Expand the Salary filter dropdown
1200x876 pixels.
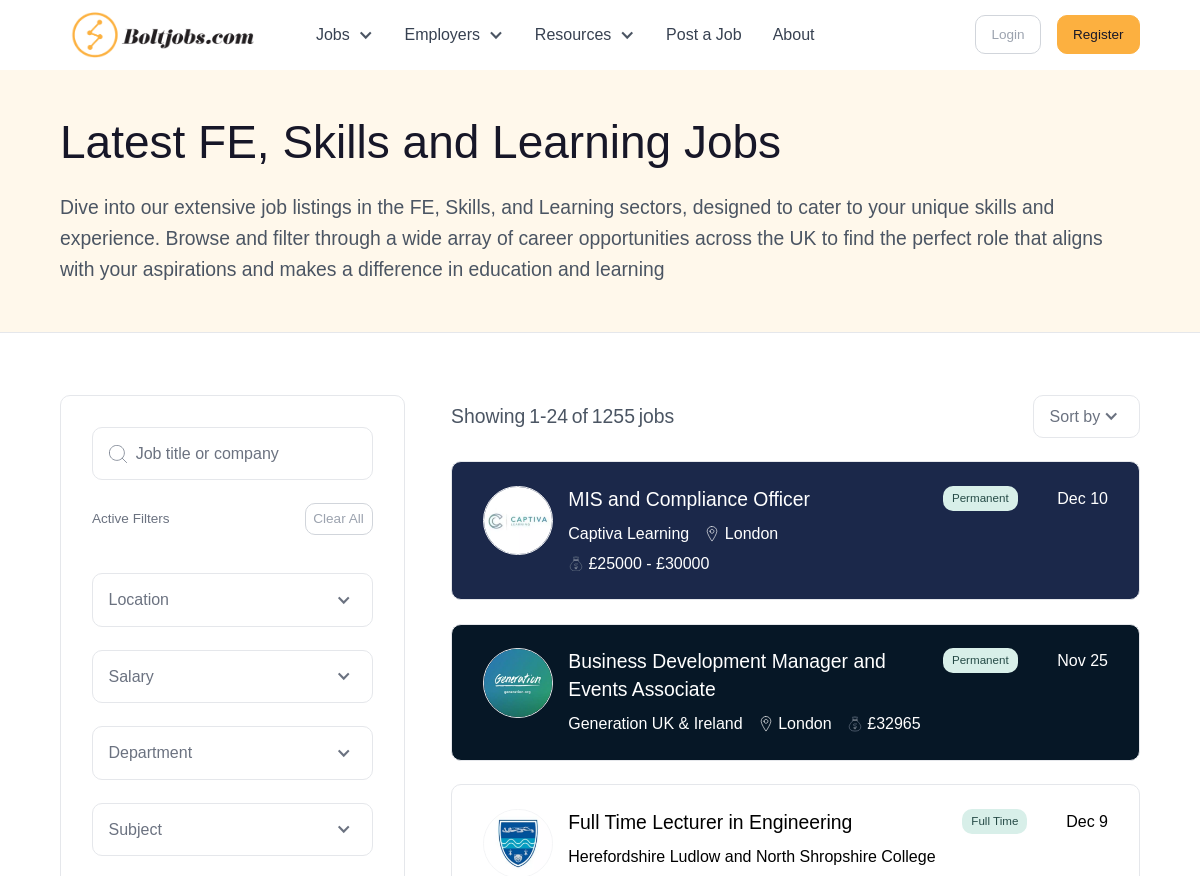tap(232, 677)
